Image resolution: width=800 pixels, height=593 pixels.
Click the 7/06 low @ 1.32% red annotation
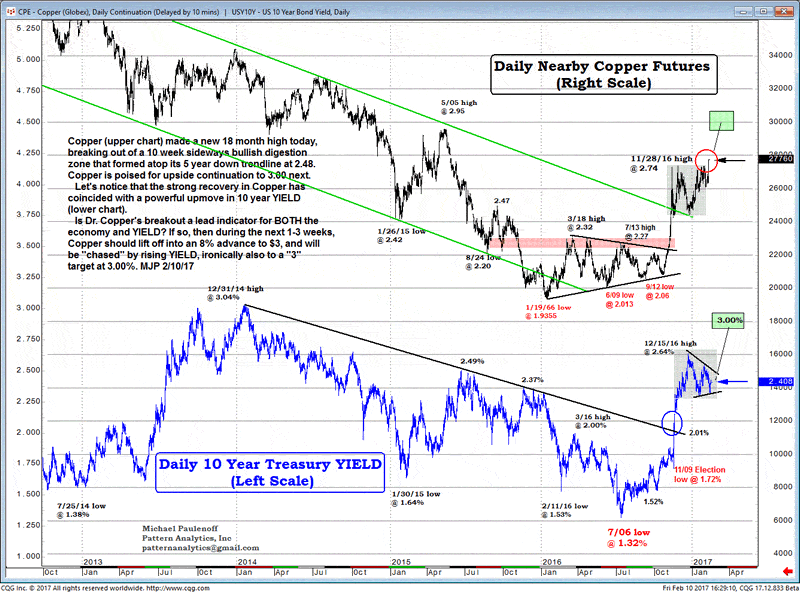pyautogui.click(x=628, y=537)
